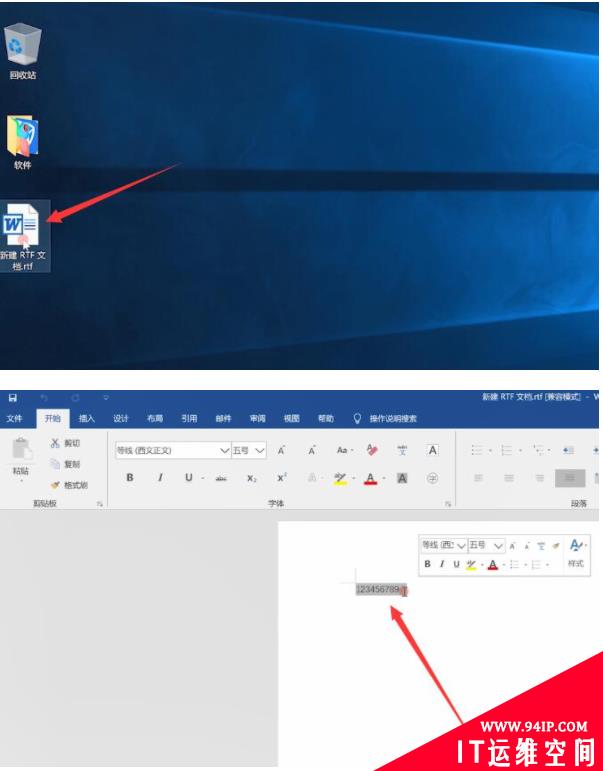Switch to the 引用 References tab

pyautogui.click(x=189, y=418)
